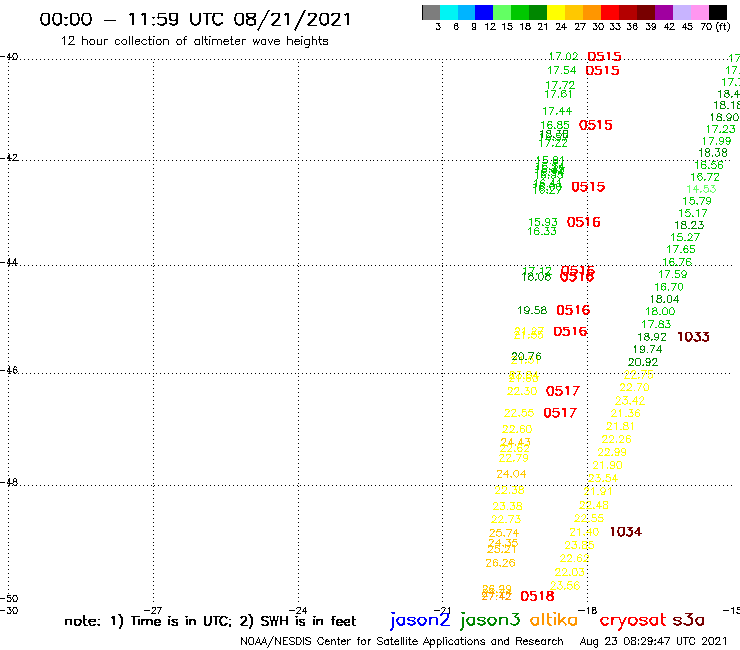The image size is (740, 650).
Task: Click the light green value 14.53
Action: tap(701, 189)
